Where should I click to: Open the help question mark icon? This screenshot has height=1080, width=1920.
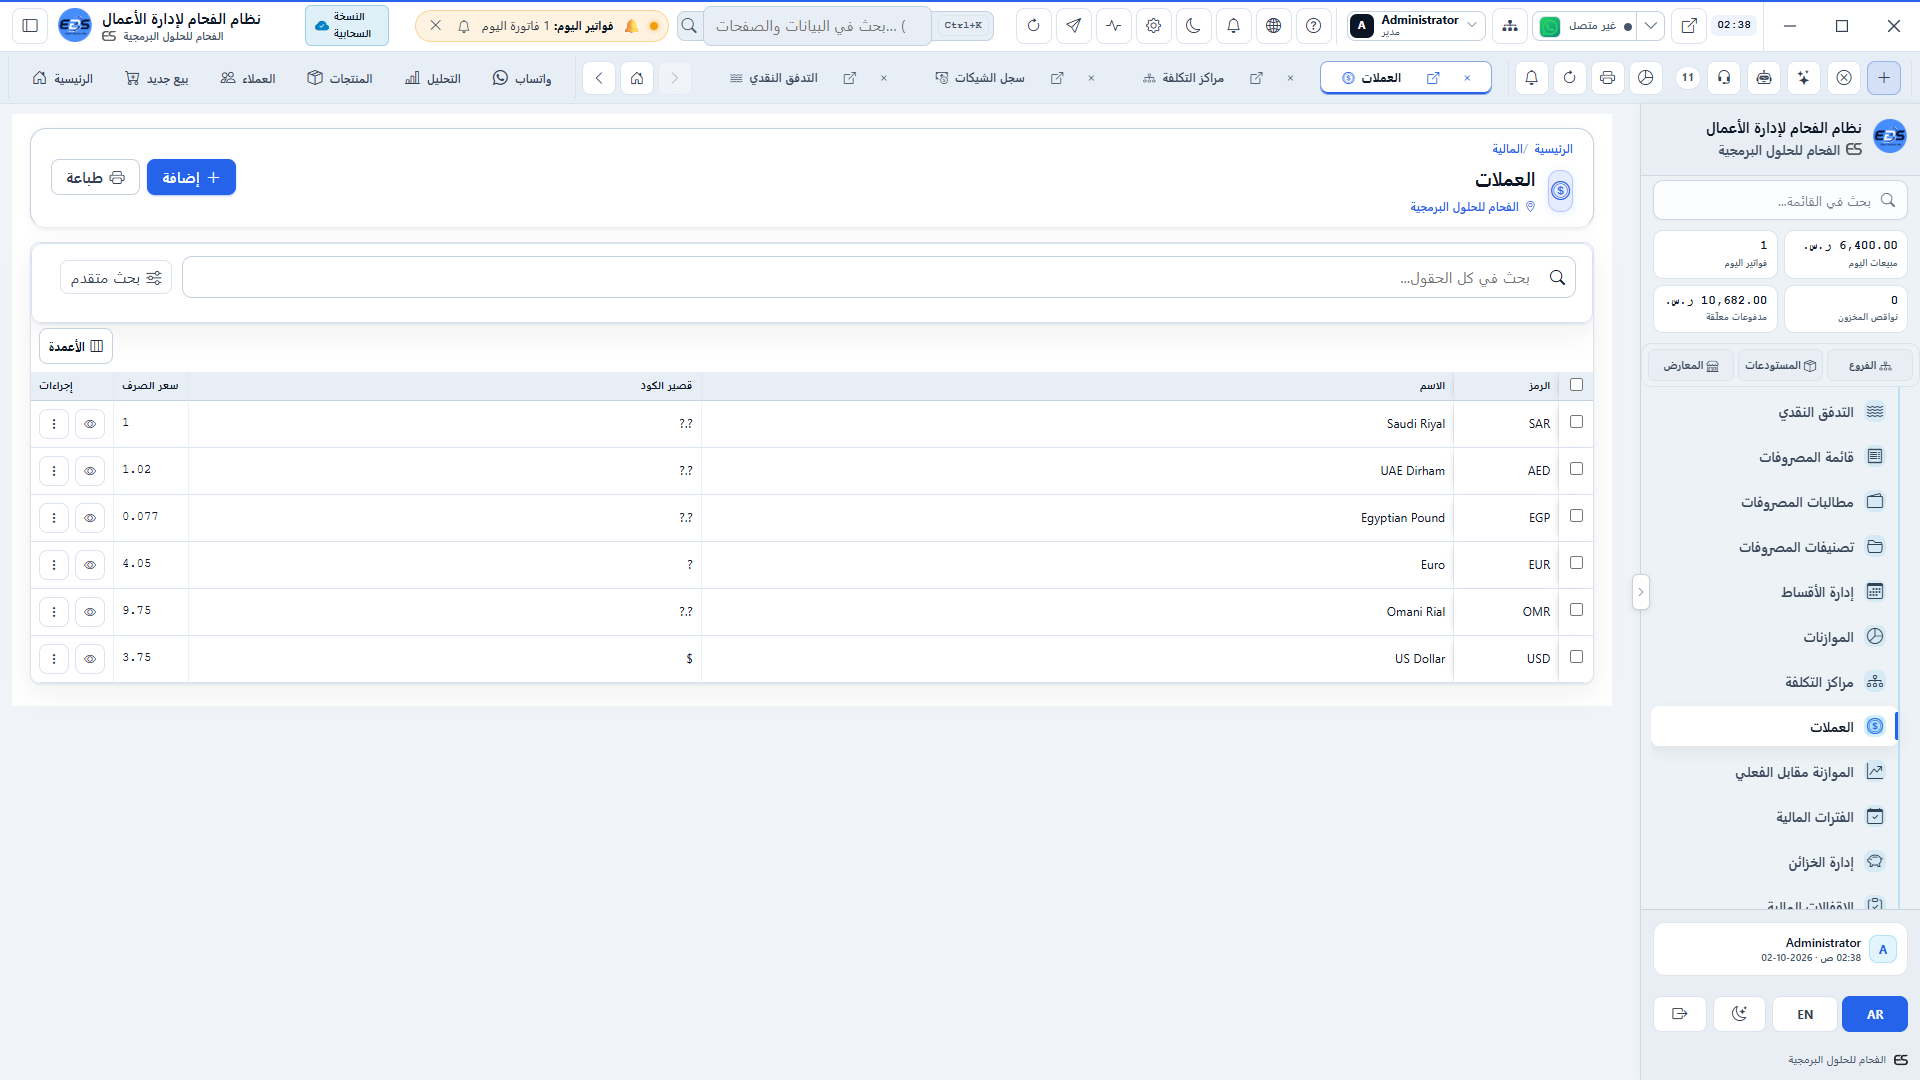1313,26
